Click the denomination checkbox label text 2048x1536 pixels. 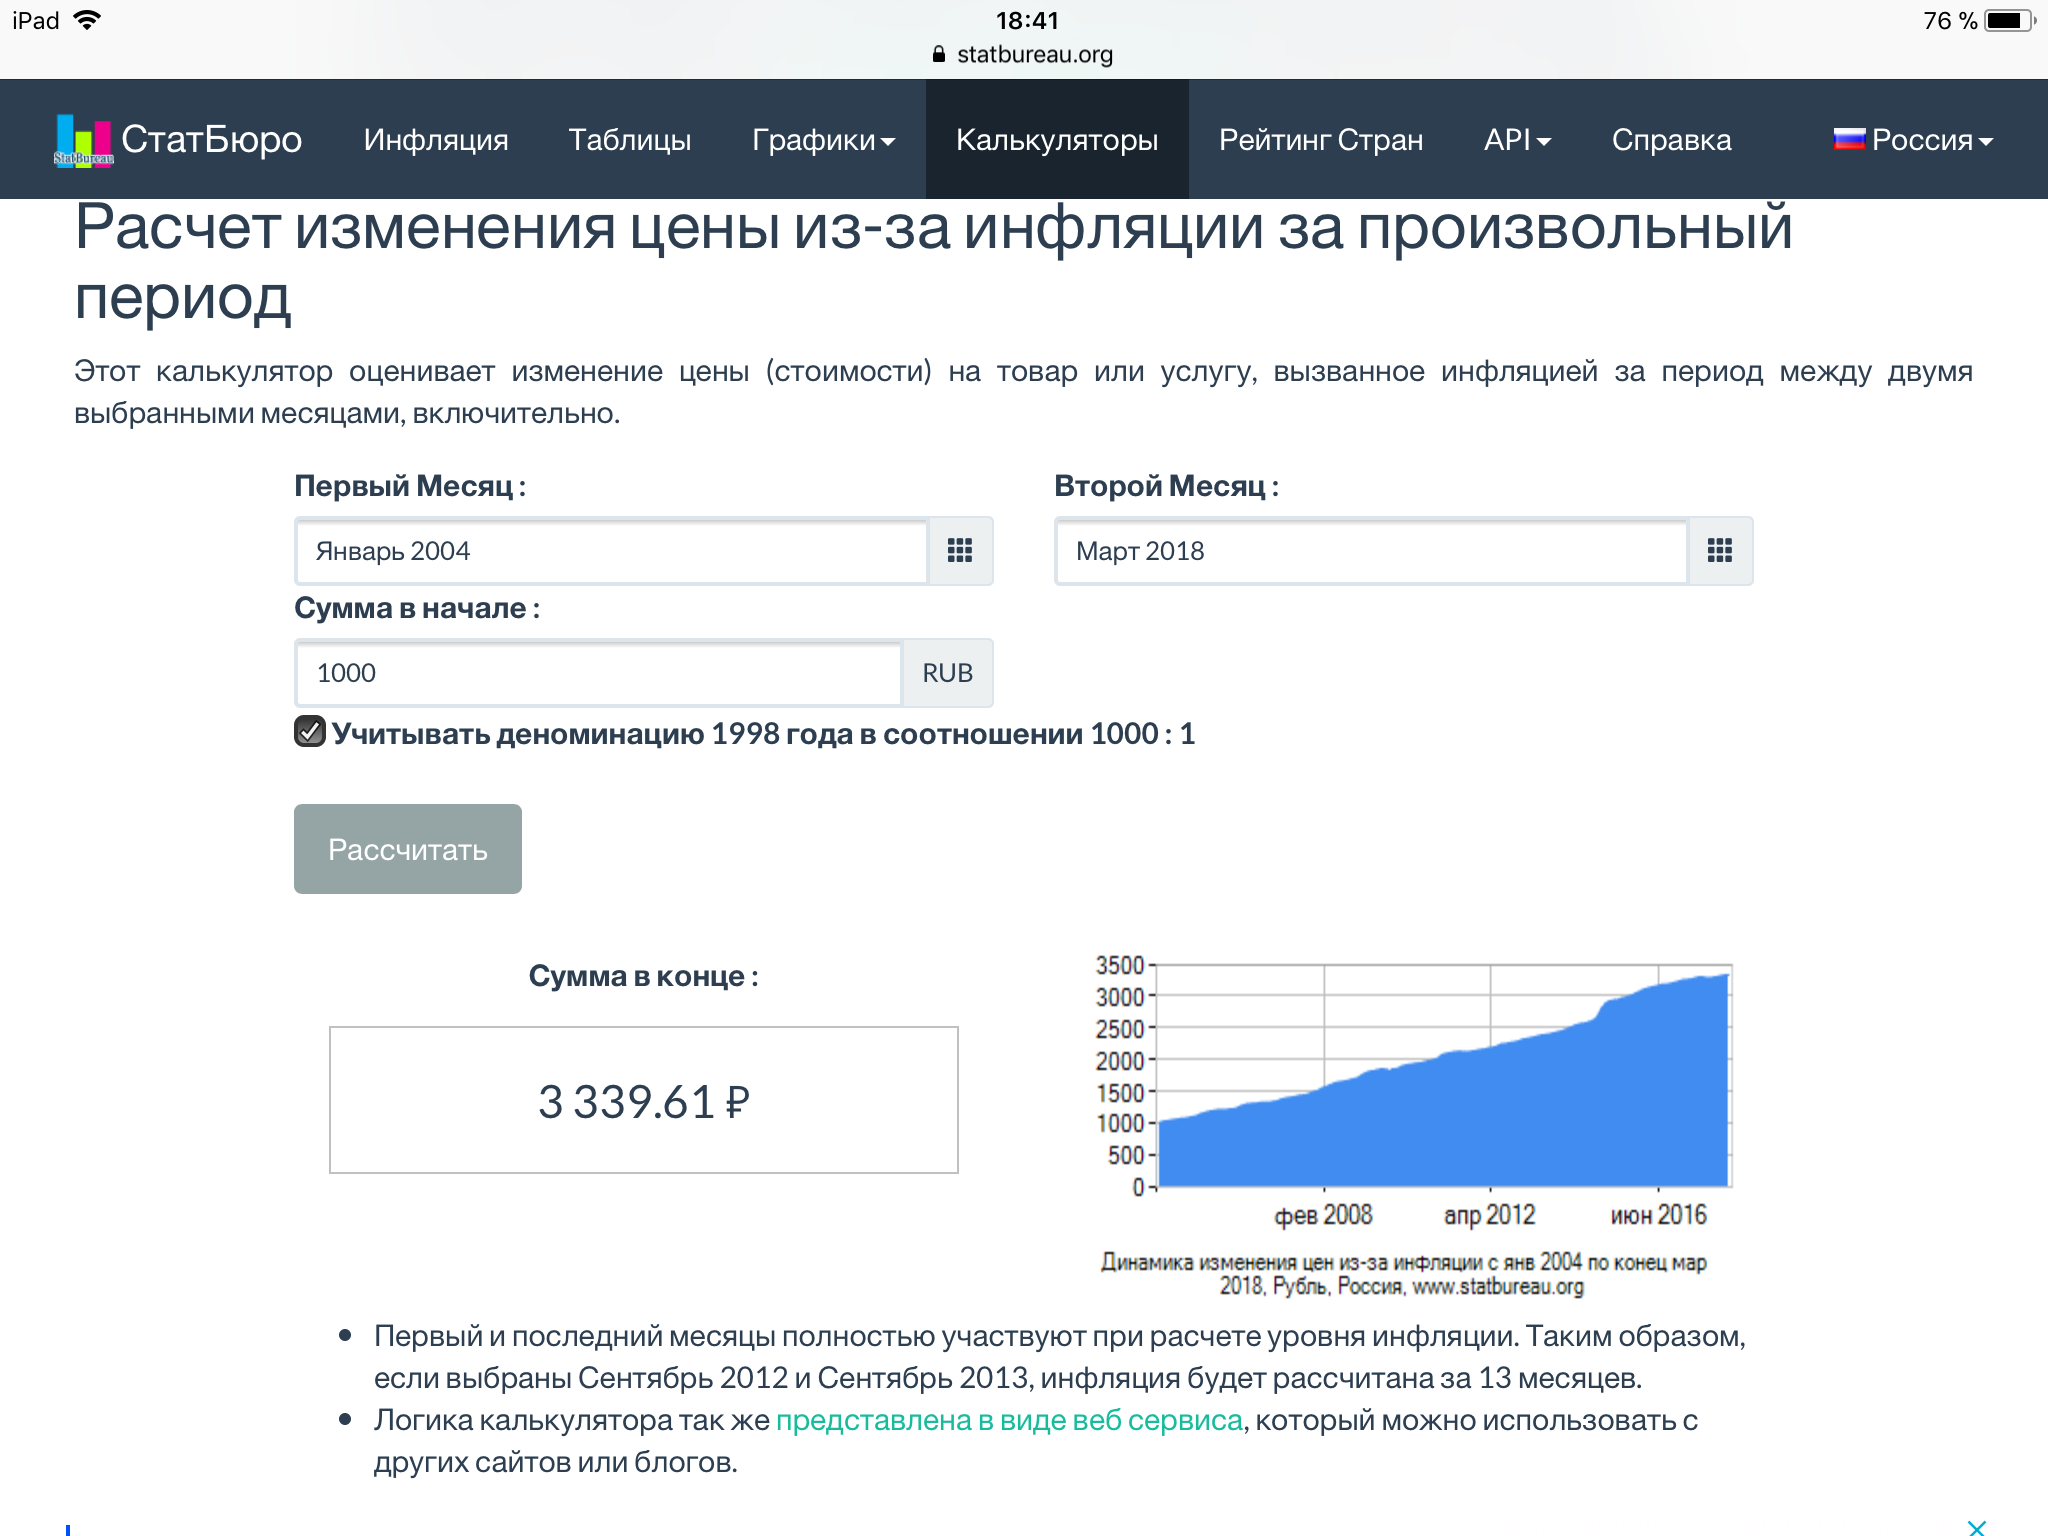pos(763,734)
